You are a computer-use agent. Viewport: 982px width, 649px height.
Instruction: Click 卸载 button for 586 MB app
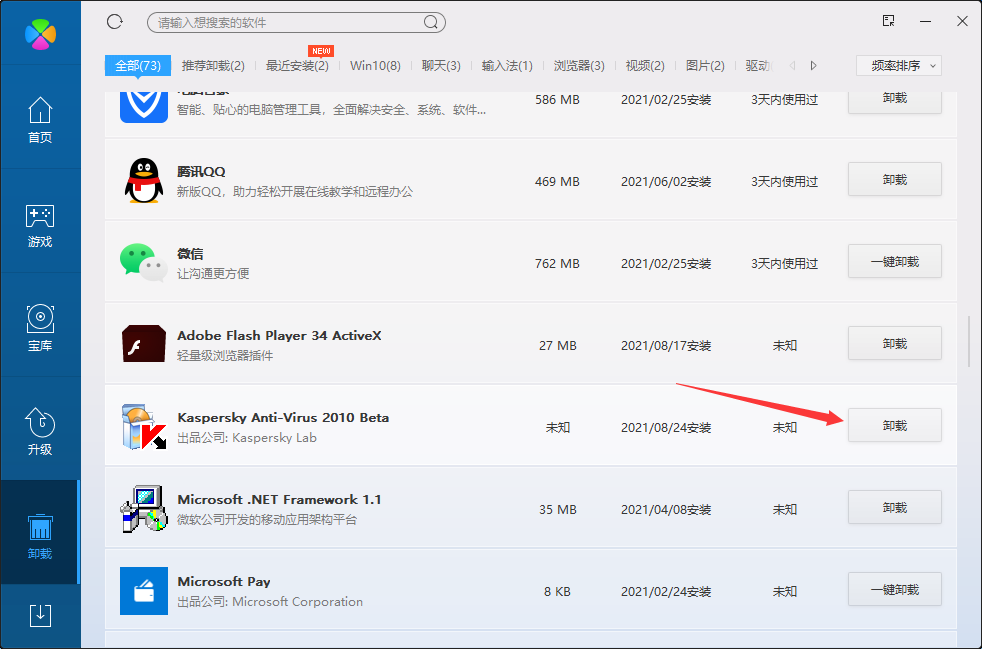(x=895, y=102)
